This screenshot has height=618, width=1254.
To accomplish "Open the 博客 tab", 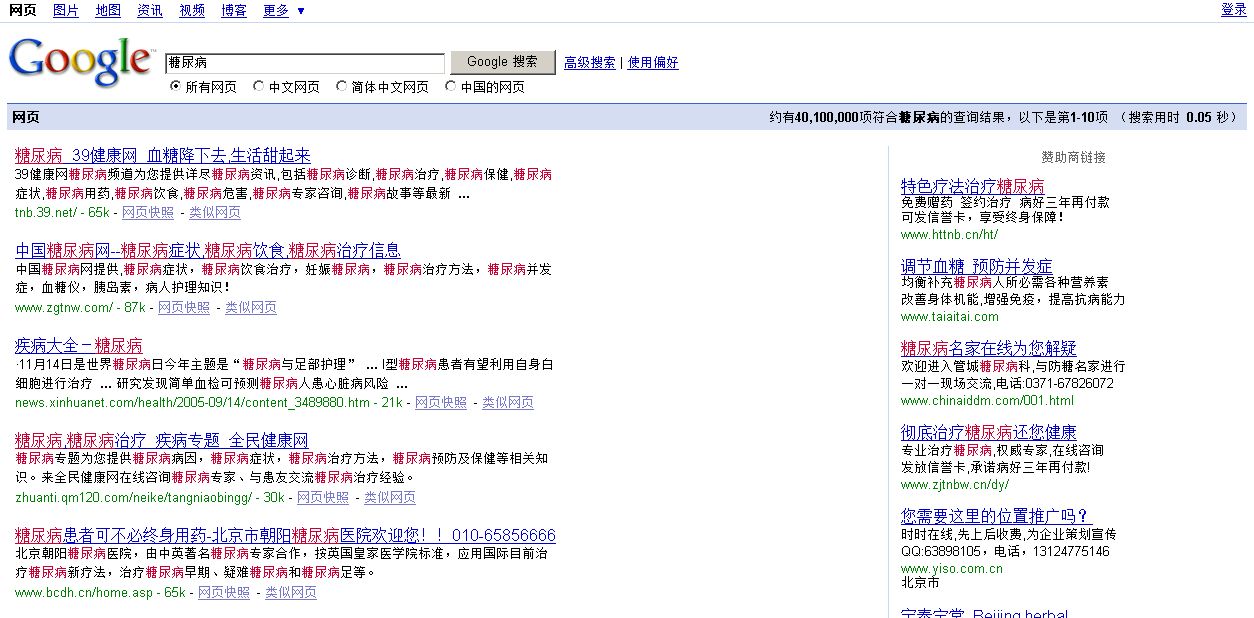I will pos(234,10).
